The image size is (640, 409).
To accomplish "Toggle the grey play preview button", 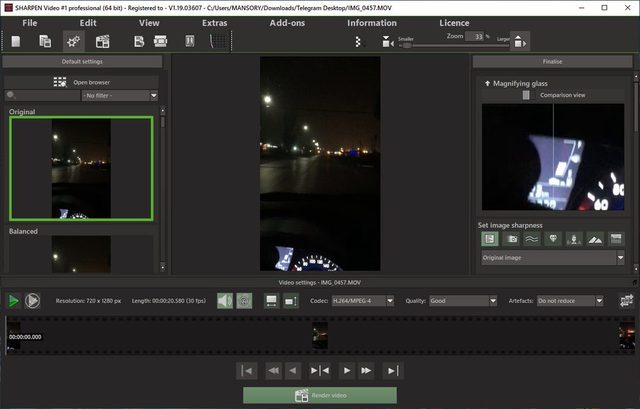I will [33, 300].
